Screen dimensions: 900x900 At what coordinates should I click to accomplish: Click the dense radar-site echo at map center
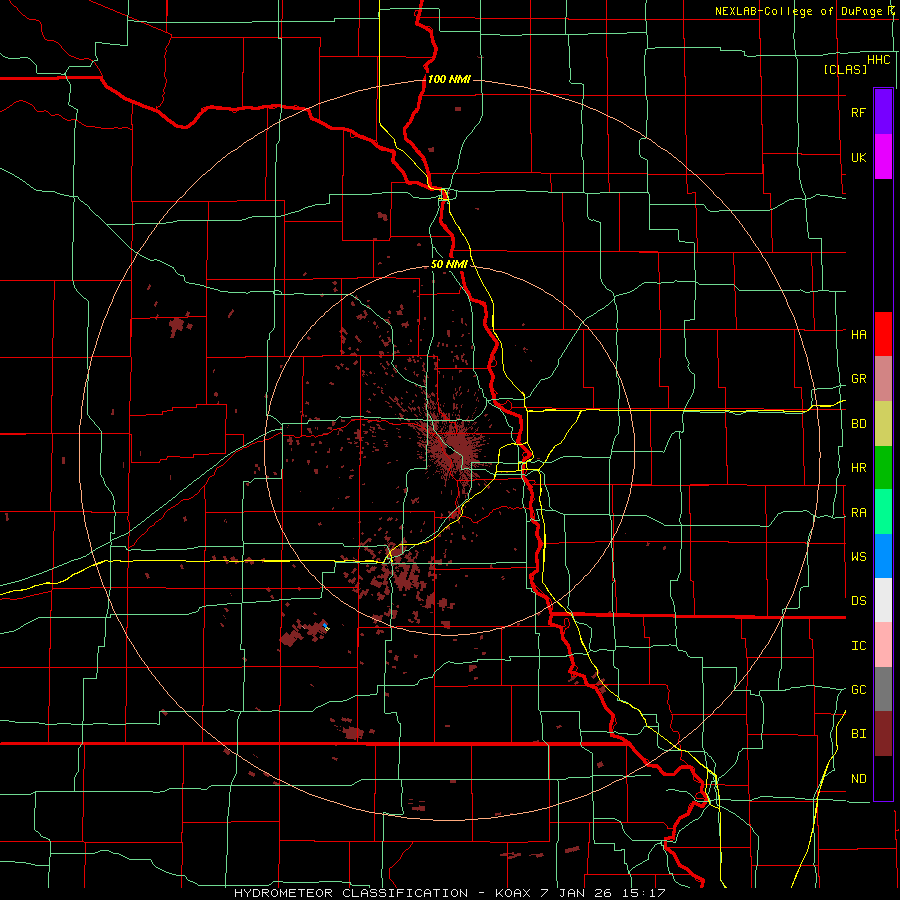(x=454, y=447)
